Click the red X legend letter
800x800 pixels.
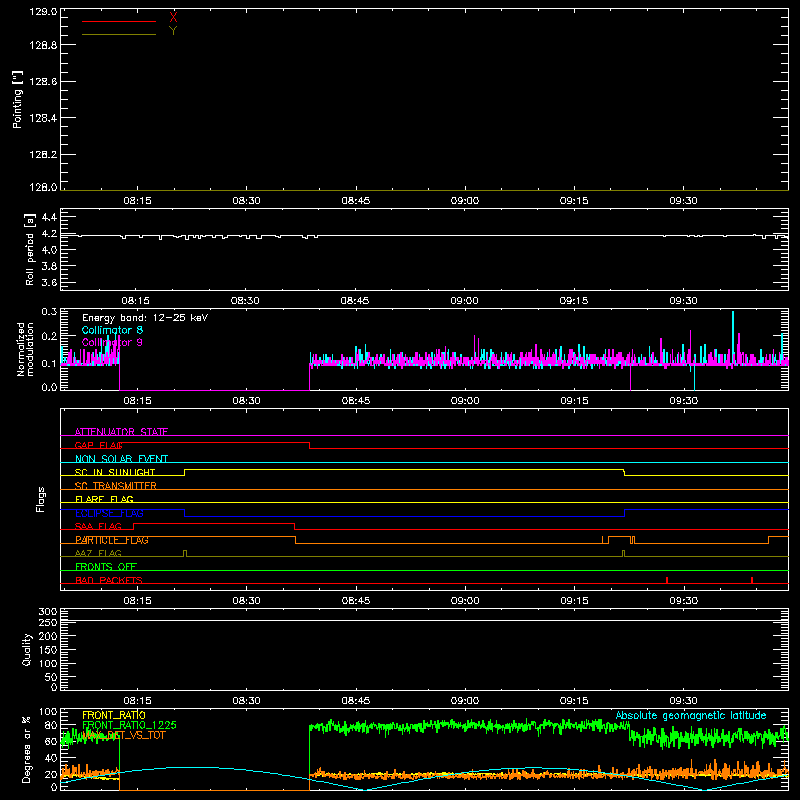(173, 18)
